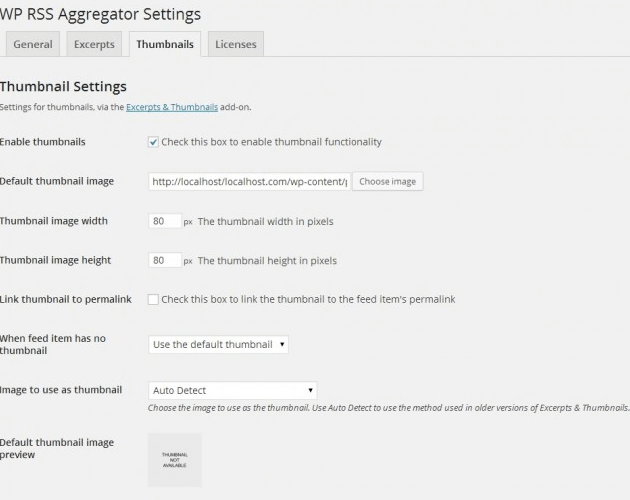Click the 'Link thumbnail to permalink' label
This screenshot has width=630, height=500.
[x=66, y=299]
